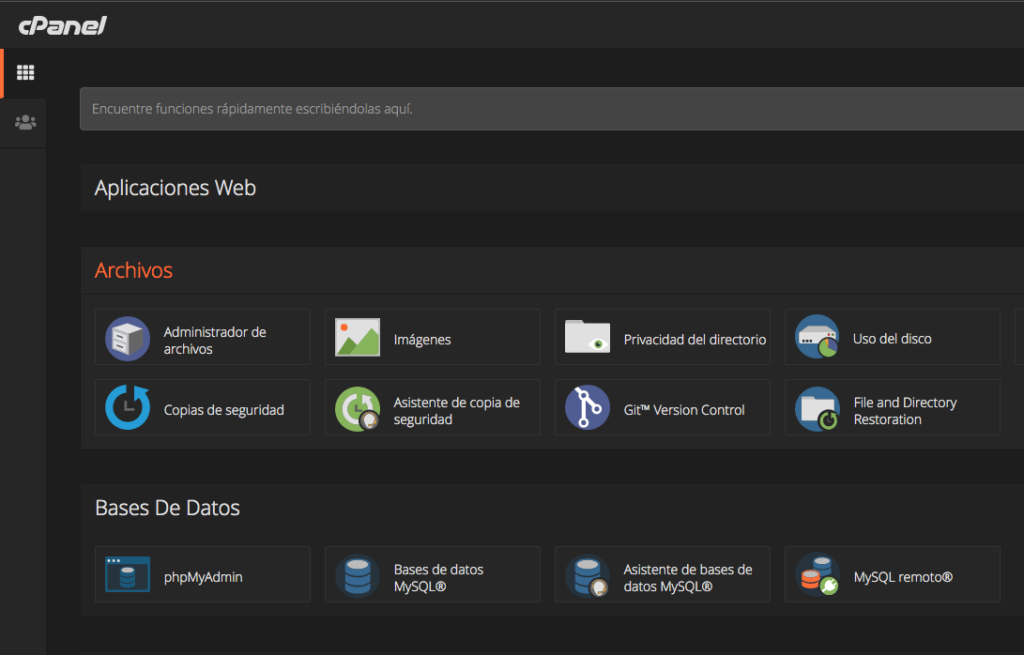Collapse the Aplicaciones Web section header
The height and width of the screenshot is (655, 1024).
[552, 188]
